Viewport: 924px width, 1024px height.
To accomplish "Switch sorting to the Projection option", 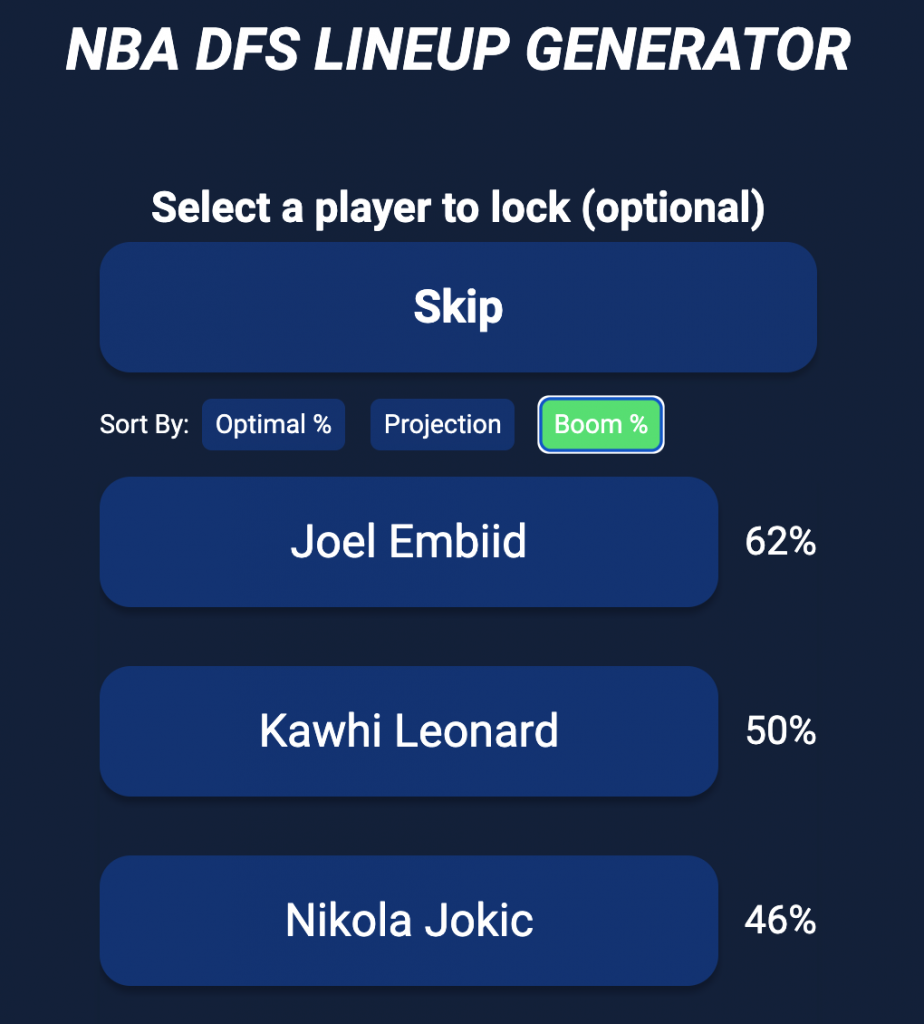I will click(442, 425).
